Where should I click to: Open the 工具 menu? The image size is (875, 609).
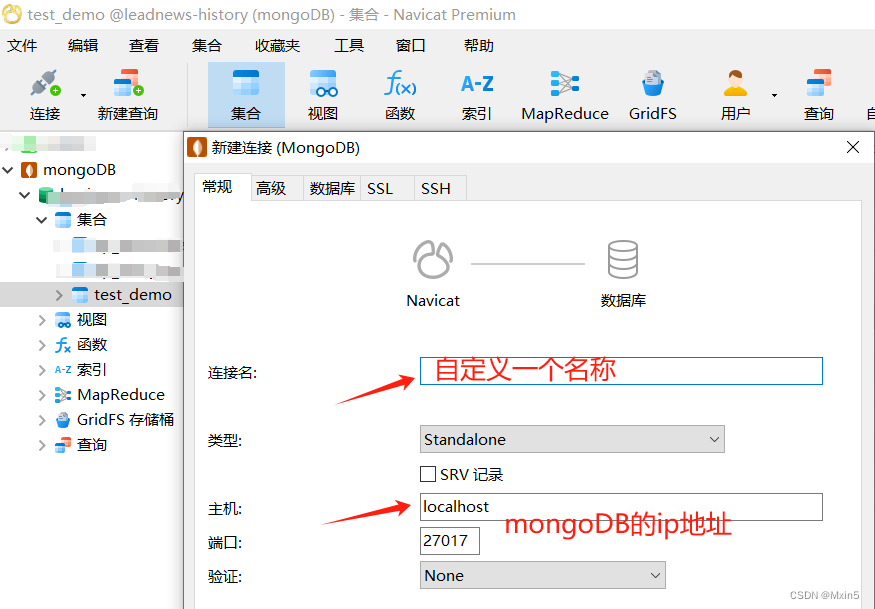[x=348, y=45]
